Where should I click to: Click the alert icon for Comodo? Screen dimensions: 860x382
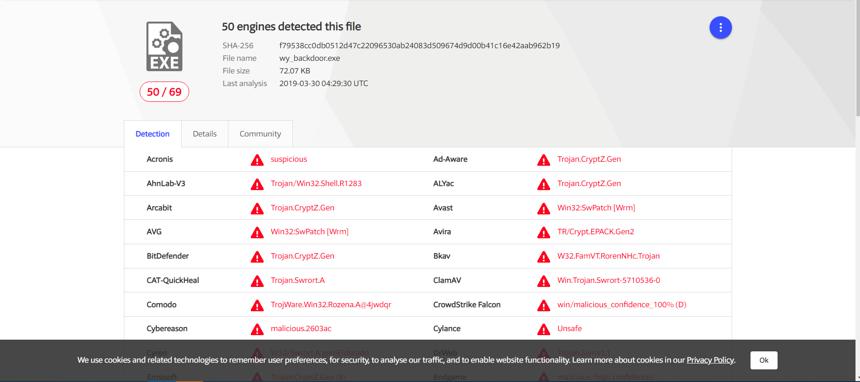[x=257, y=305]
